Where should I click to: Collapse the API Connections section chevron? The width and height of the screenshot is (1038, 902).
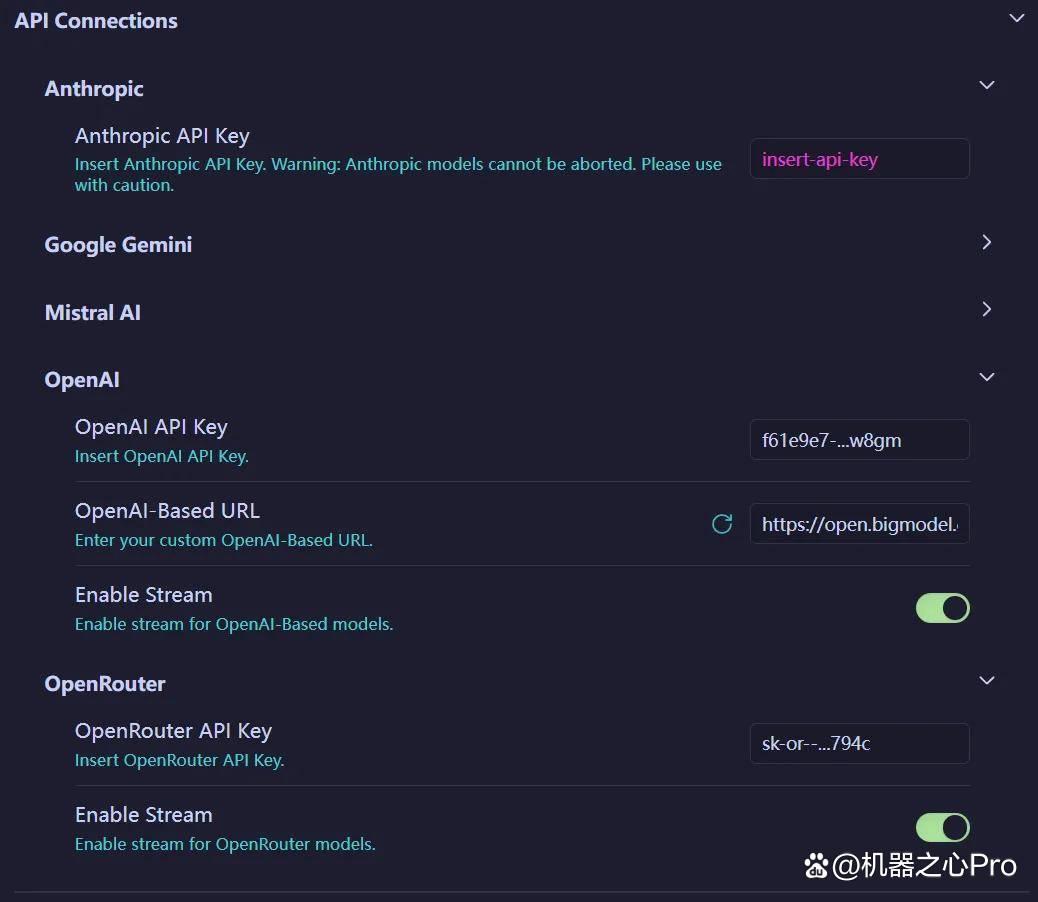click(x=1016, y=18)
